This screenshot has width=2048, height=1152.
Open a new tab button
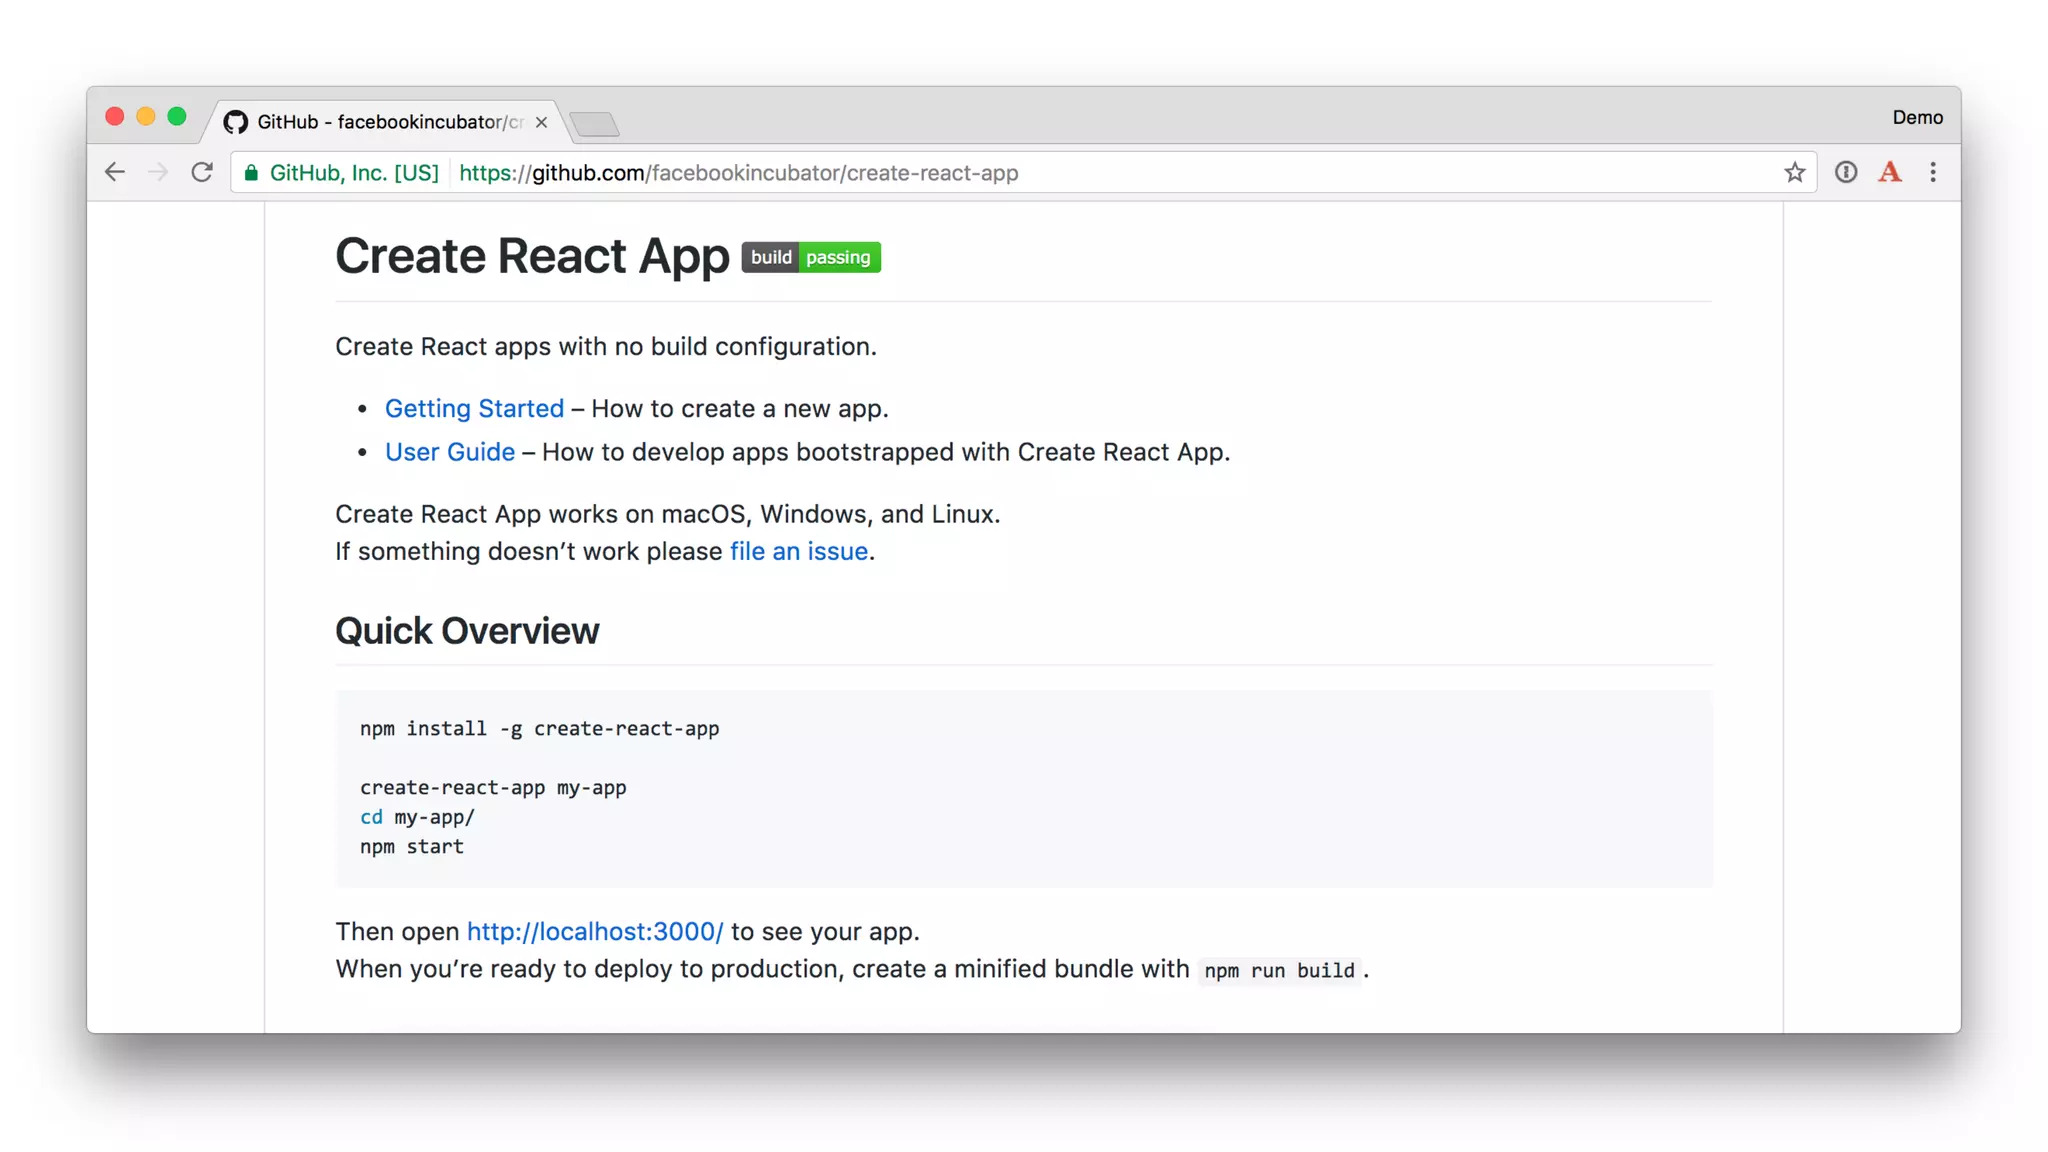tap(595, 124)
